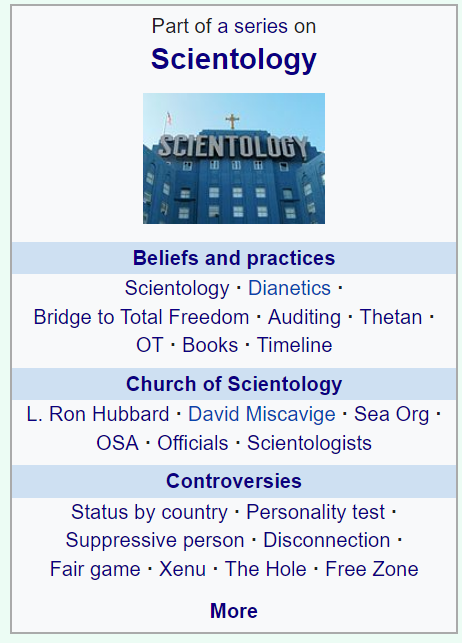Open the Scientologists list link

click(309, 443)
